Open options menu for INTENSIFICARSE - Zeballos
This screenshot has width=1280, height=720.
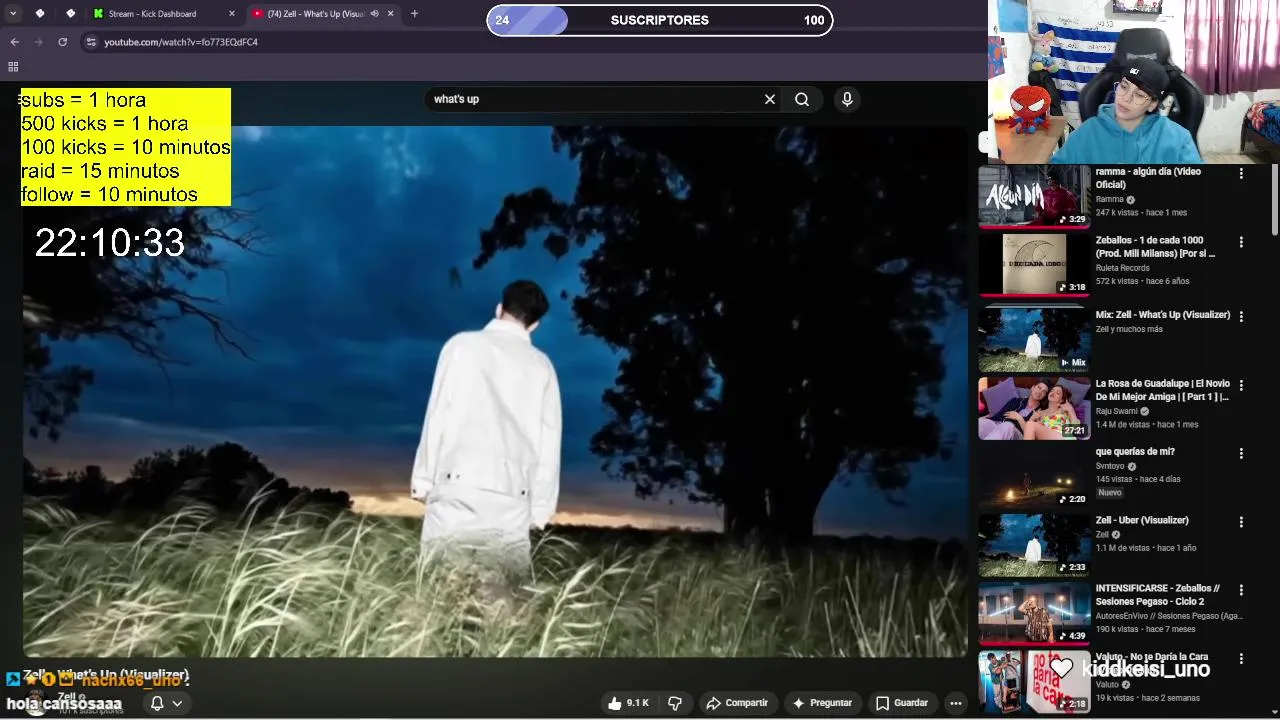(1241, 590)
